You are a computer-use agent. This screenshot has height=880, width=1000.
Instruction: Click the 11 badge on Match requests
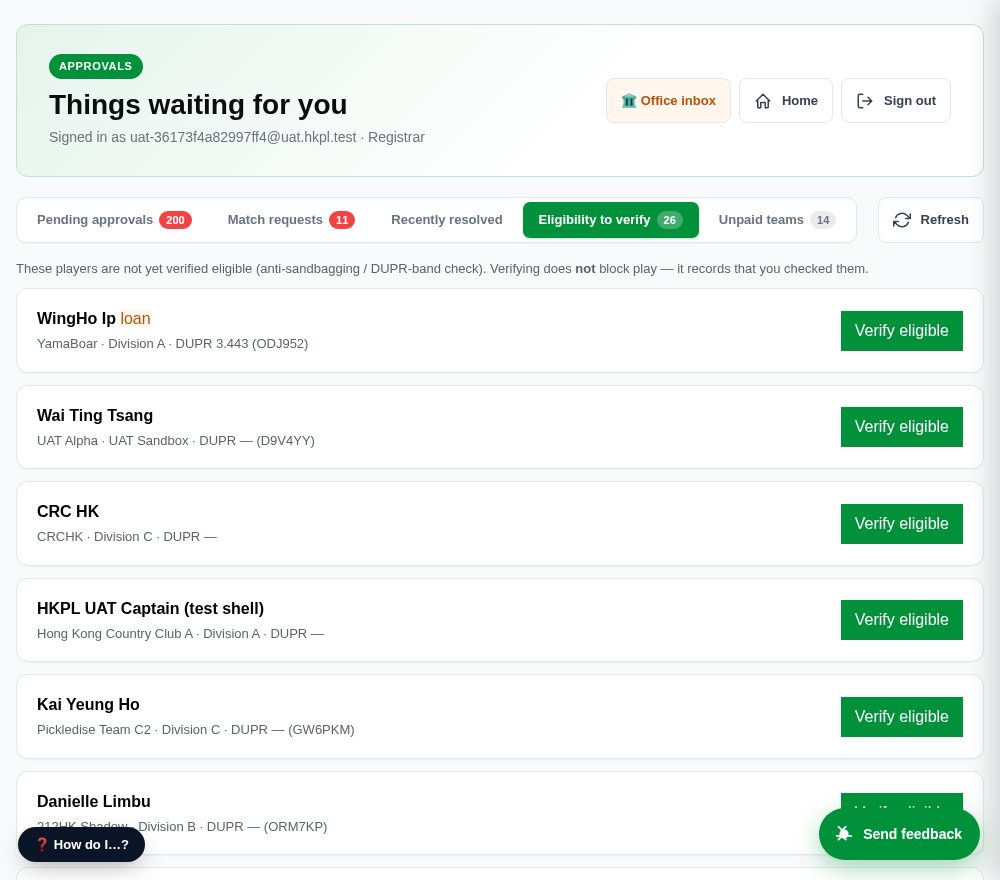342,220
